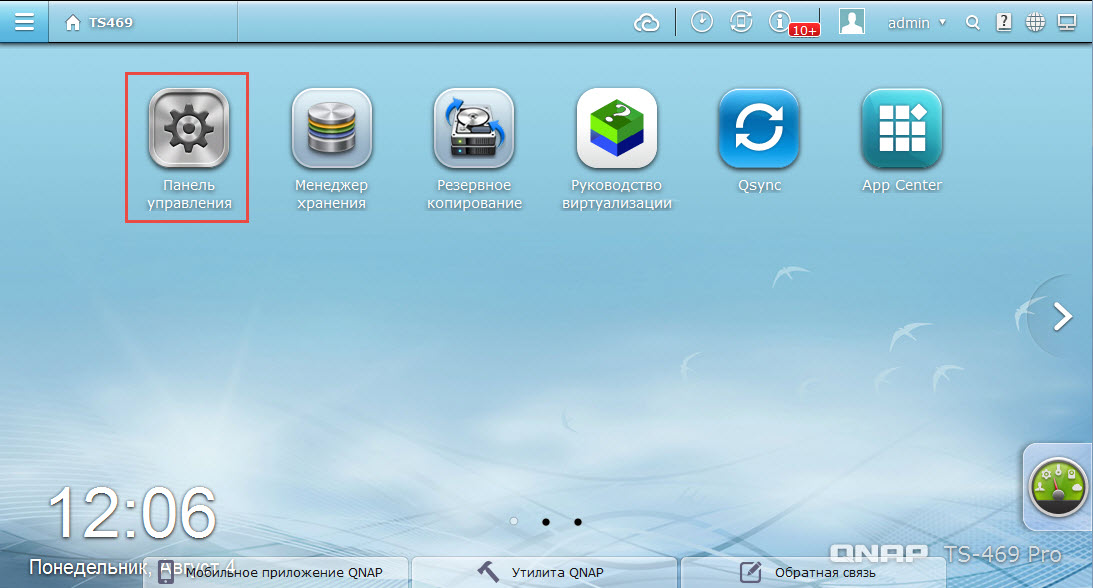Image resolution: width=1093 pixels, height=588 pixels.
Task: Open Руководство виртуализации app icon
Action: click(x=617, y=128)
